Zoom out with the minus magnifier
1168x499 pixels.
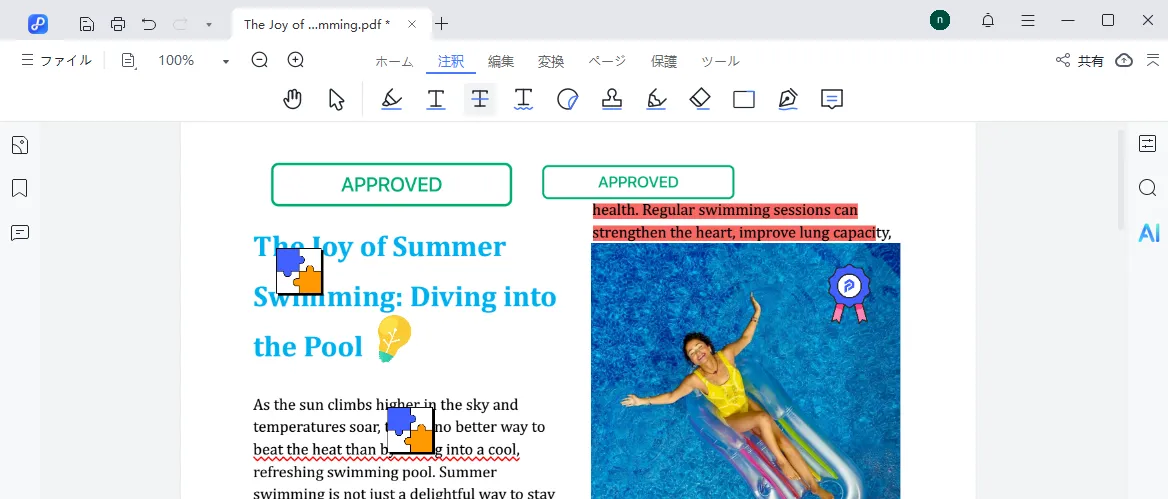(259, 60)
